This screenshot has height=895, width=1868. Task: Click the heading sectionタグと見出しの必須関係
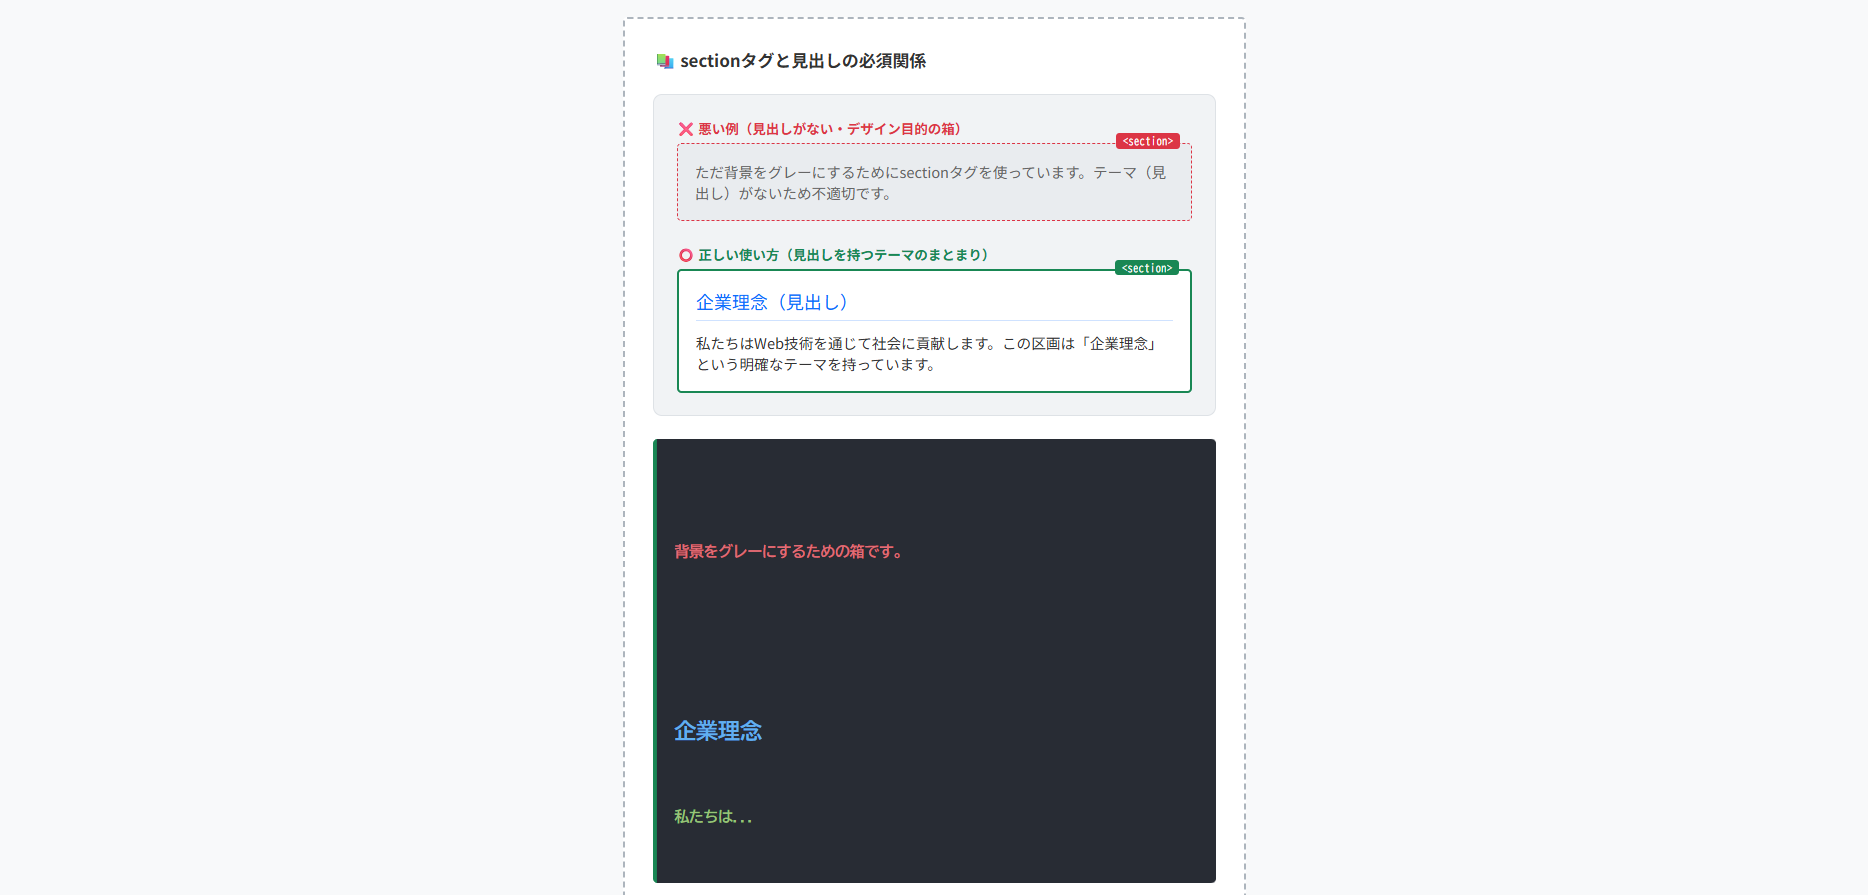click(x=803, y=61)
